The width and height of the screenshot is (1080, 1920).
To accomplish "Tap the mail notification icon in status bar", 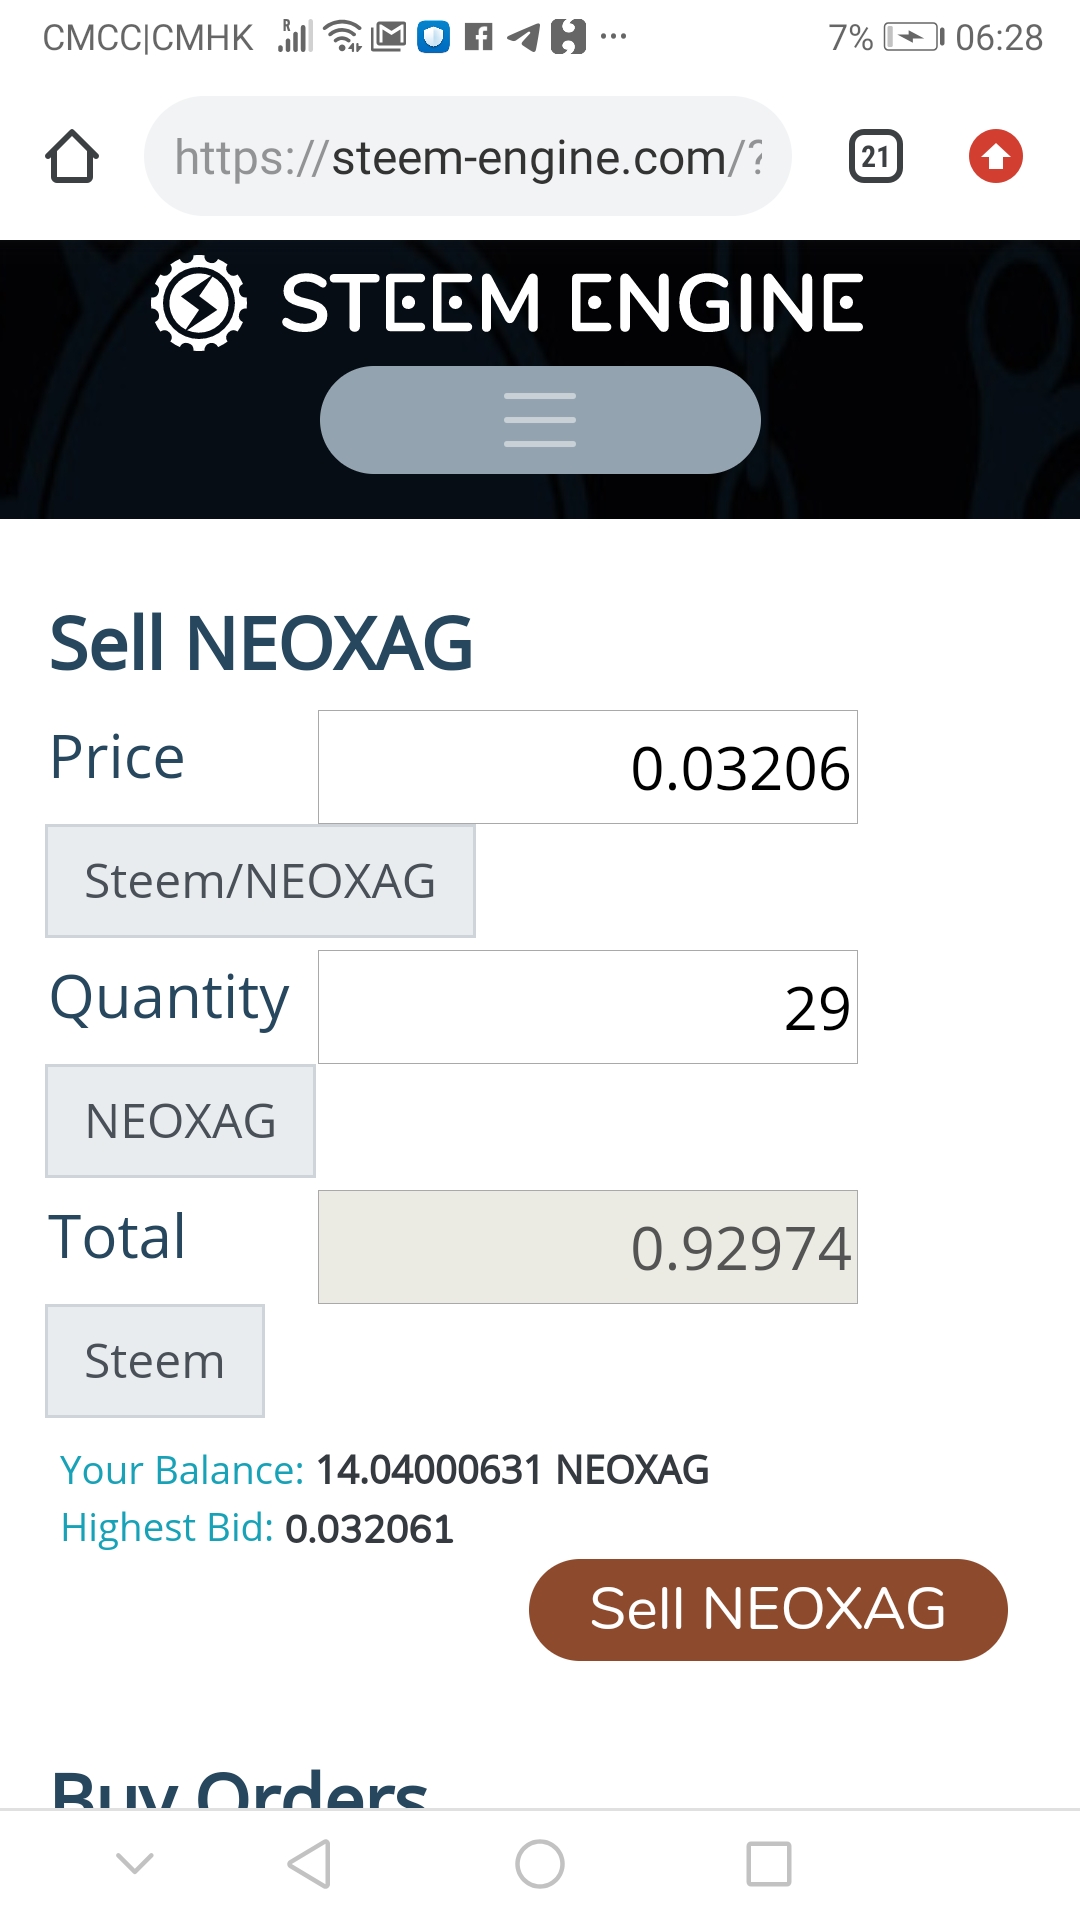I will click(388, 38).
